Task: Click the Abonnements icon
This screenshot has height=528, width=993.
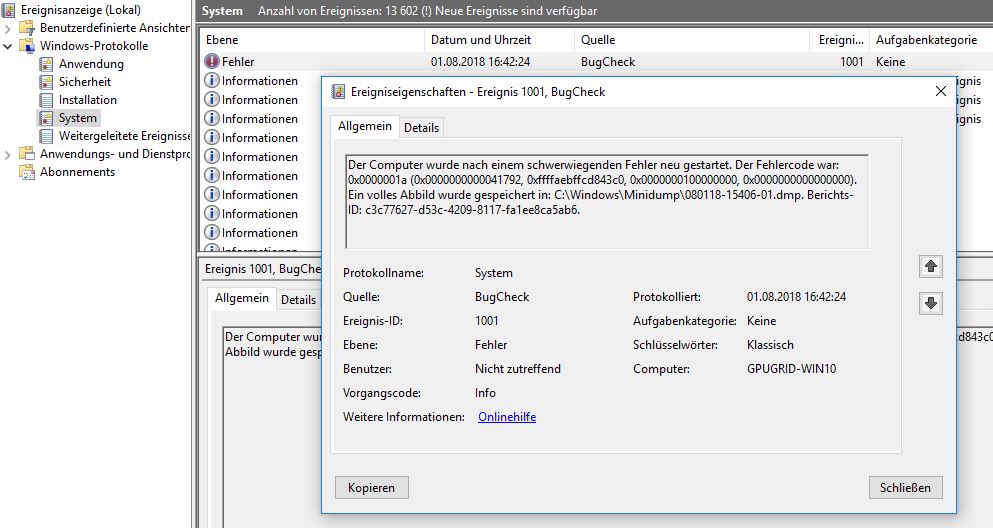Action: (27, 172)
